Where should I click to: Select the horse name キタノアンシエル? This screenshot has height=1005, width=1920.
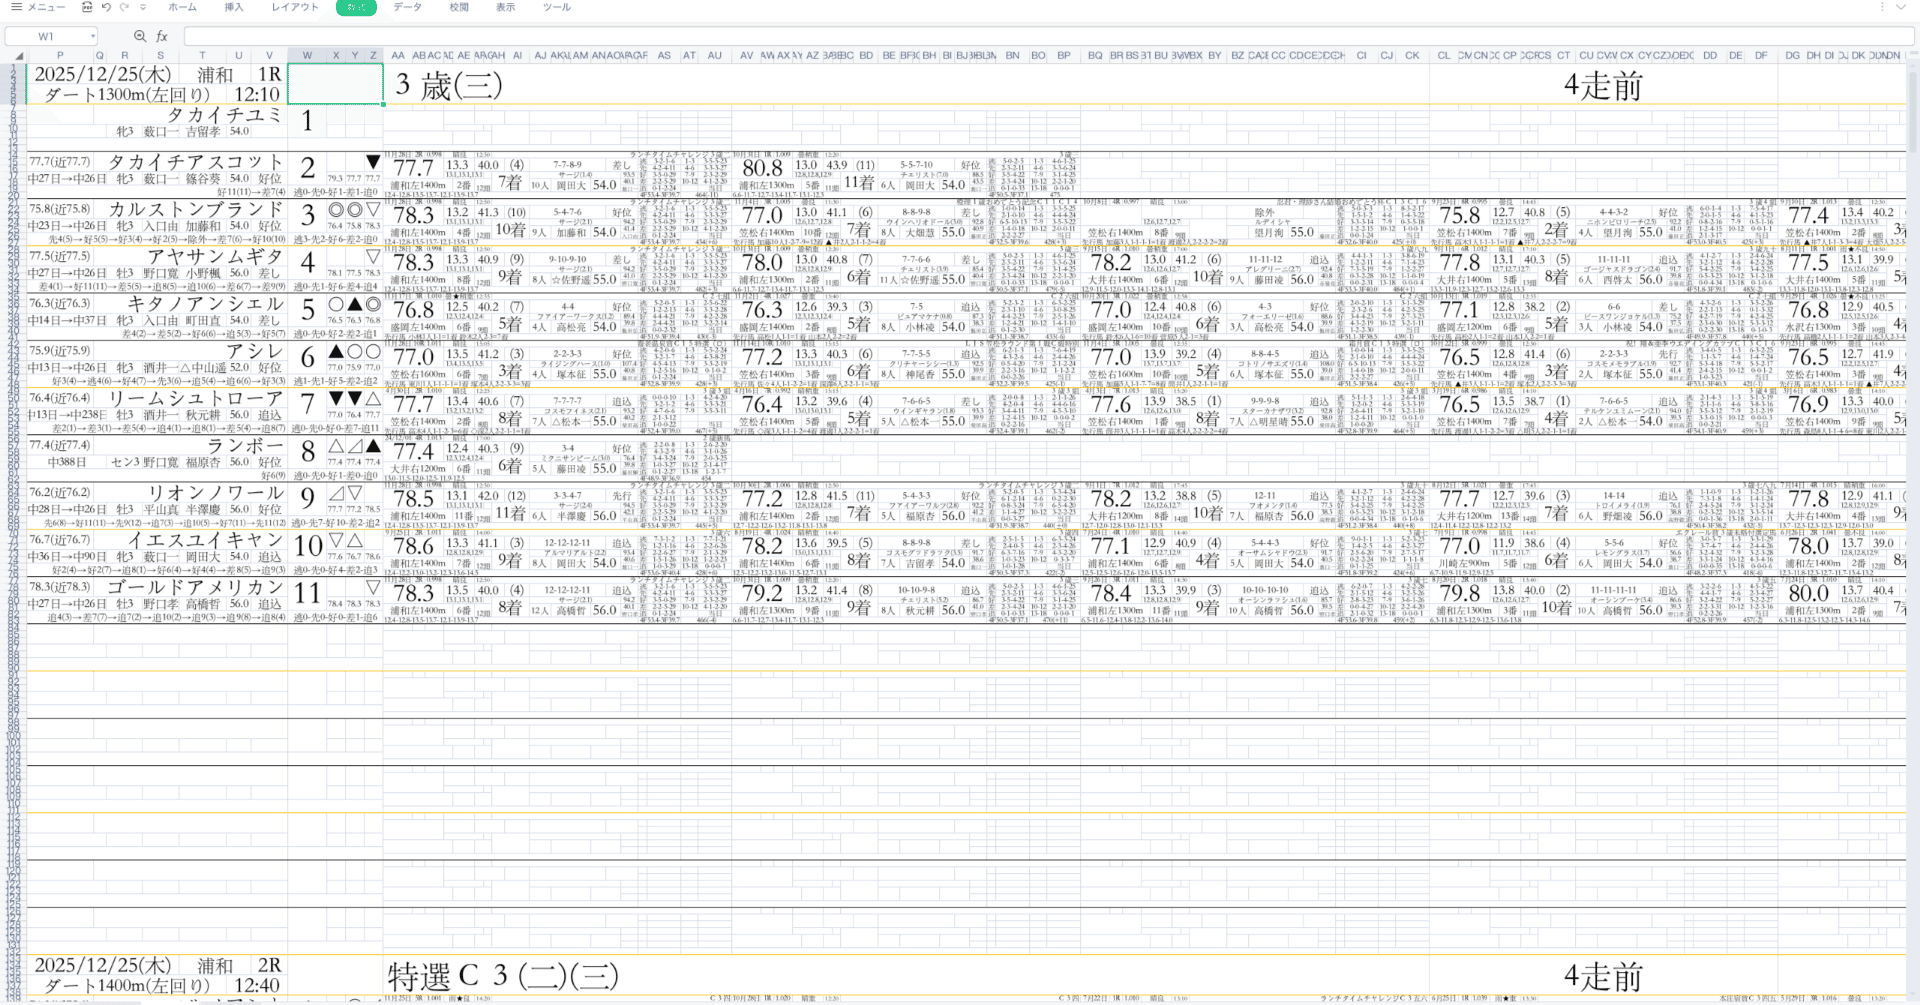[205, 304]
